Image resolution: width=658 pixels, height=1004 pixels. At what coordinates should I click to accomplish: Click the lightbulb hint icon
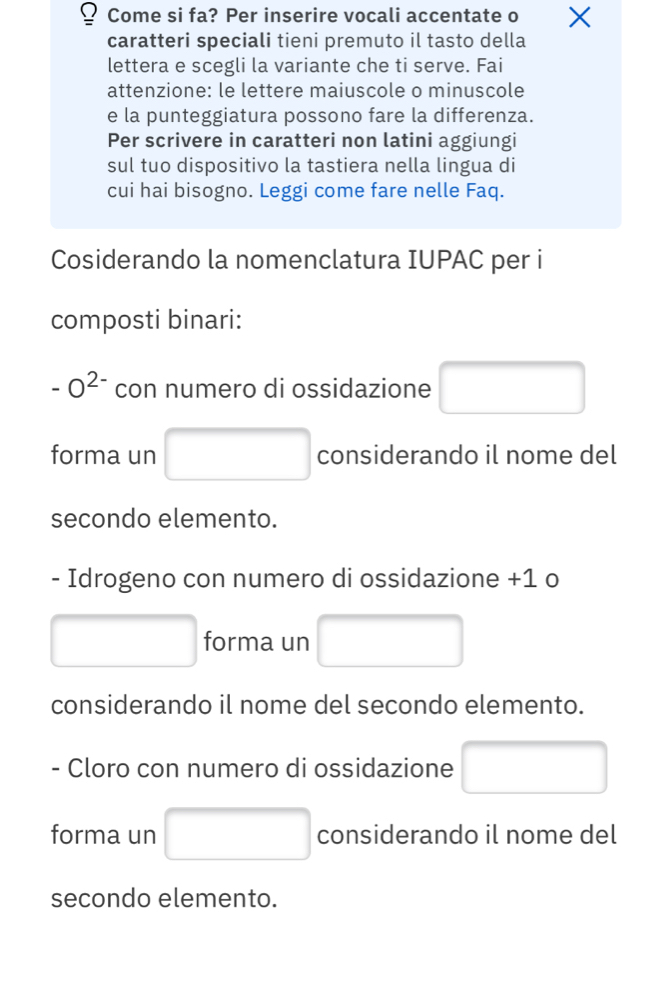(90, 14)
